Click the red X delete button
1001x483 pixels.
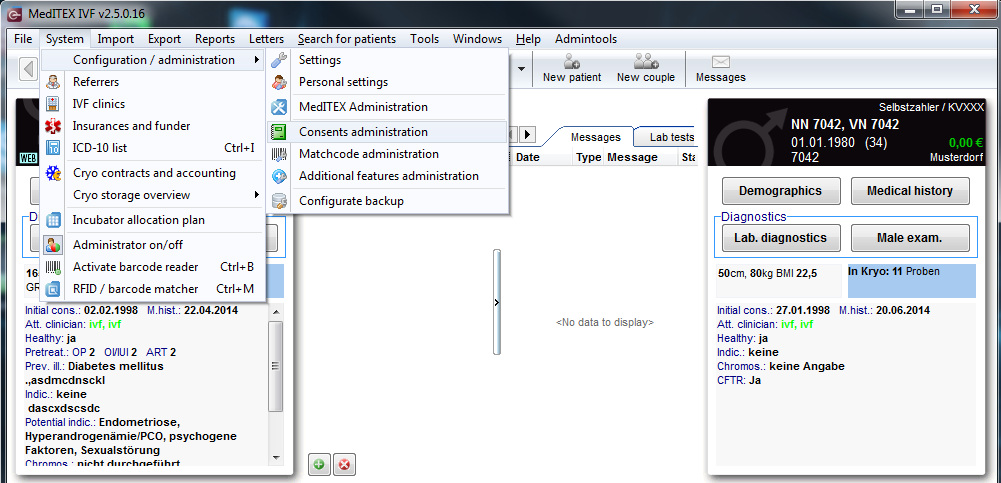click(x=344, y=464)
